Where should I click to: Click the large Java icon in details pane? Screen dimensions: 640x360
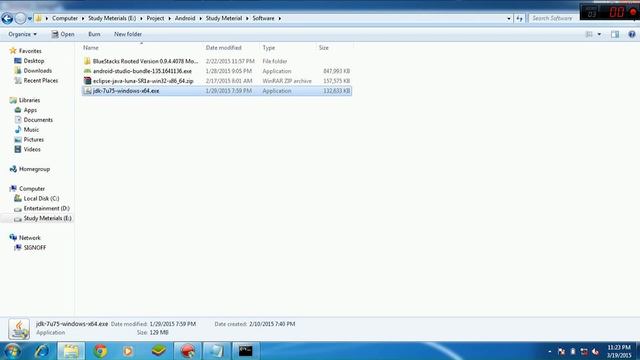click(x=19, y=329)
